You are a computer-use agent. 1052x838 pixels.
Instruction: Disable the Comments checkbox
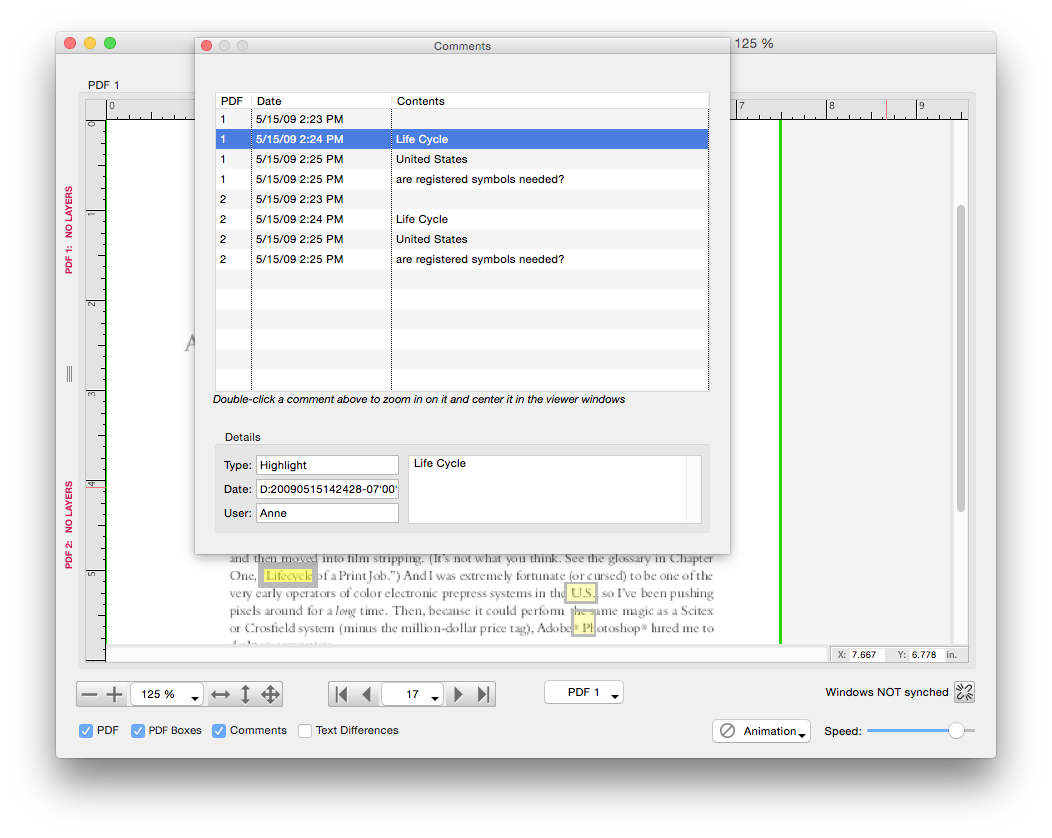219,731
